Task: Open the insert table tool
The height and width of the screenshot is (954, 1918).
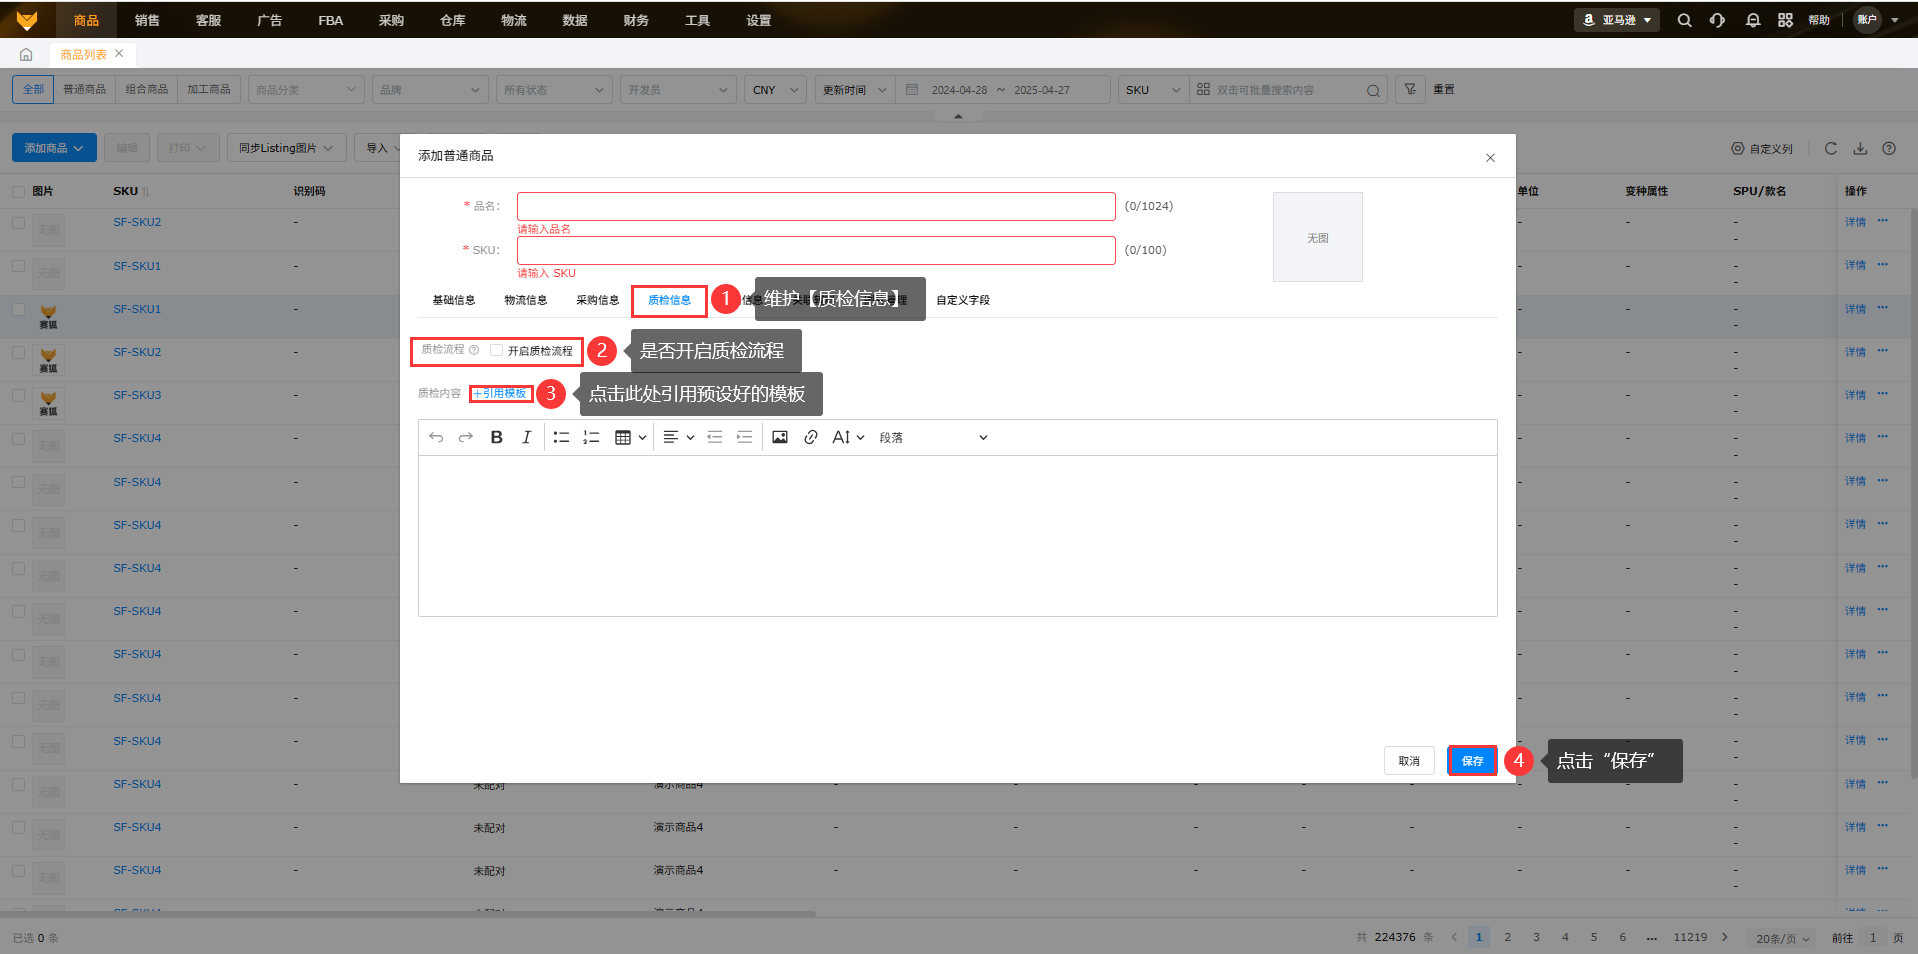Action: tap(630, 438)
